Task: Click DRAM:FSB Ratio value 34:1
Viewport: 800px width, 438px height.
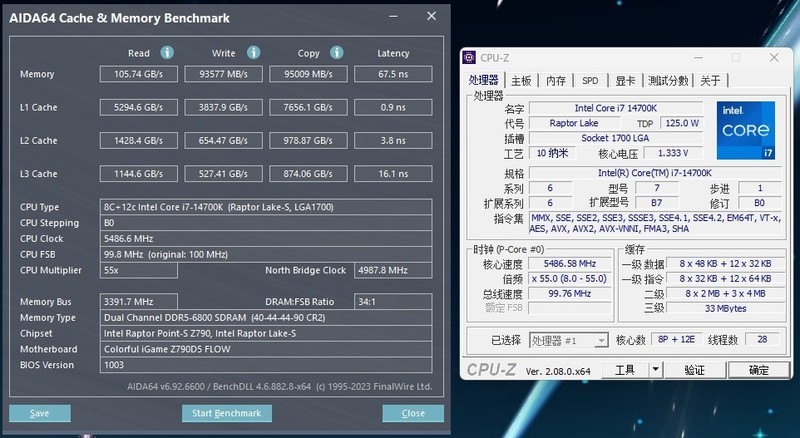Action: pos(393,302)
